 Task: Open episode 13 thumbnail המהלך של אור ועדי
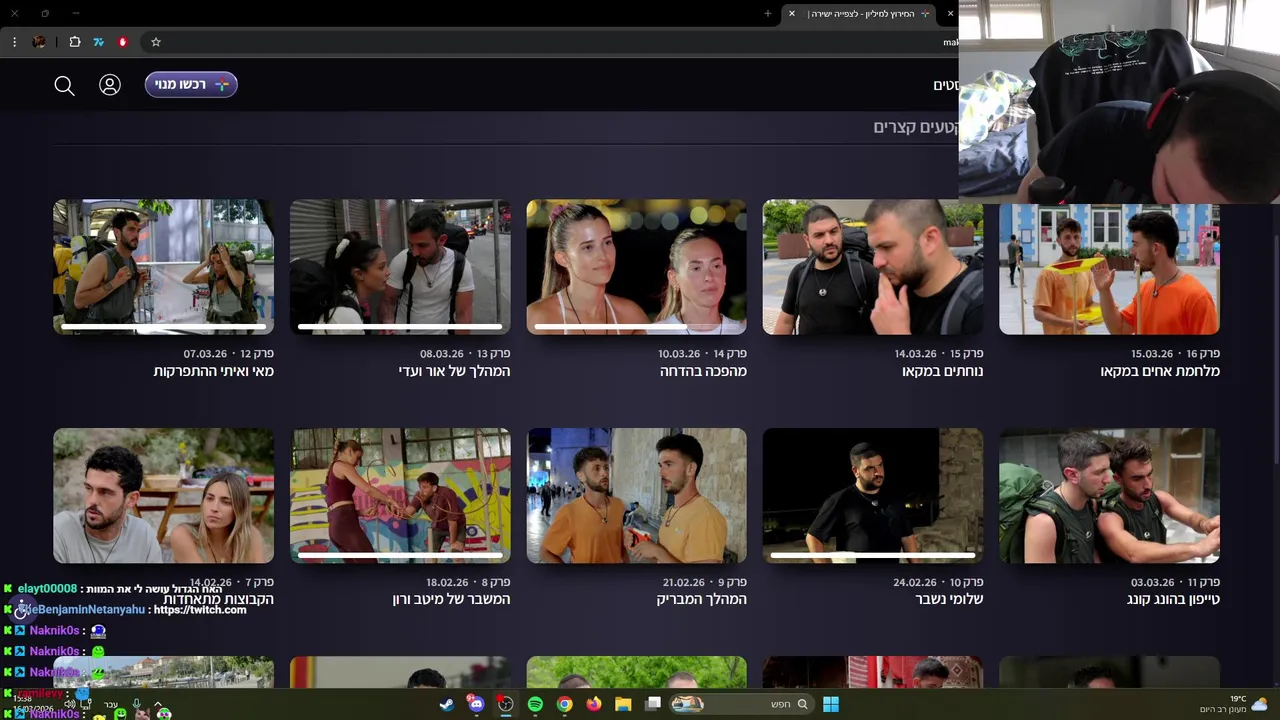pos(400,267)
